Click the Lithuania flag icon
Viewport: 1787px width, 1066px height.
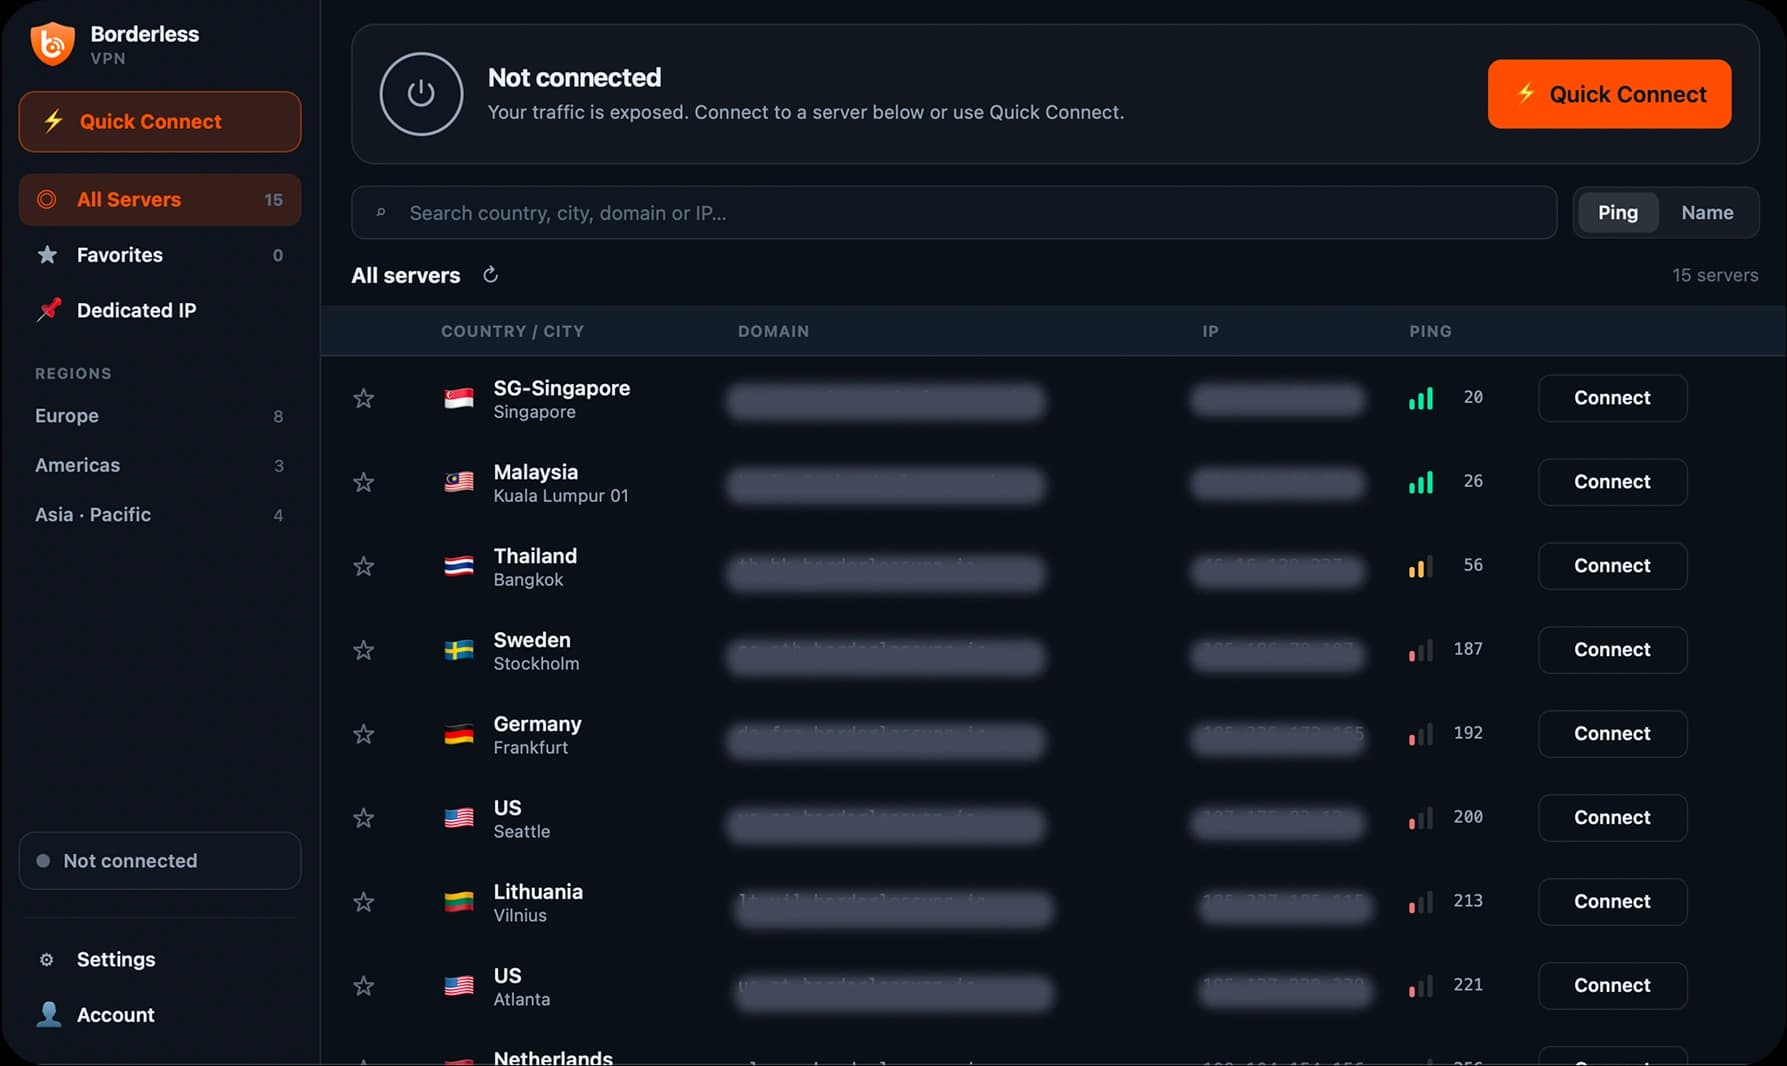pyautogui.click(x=459, y=902)
